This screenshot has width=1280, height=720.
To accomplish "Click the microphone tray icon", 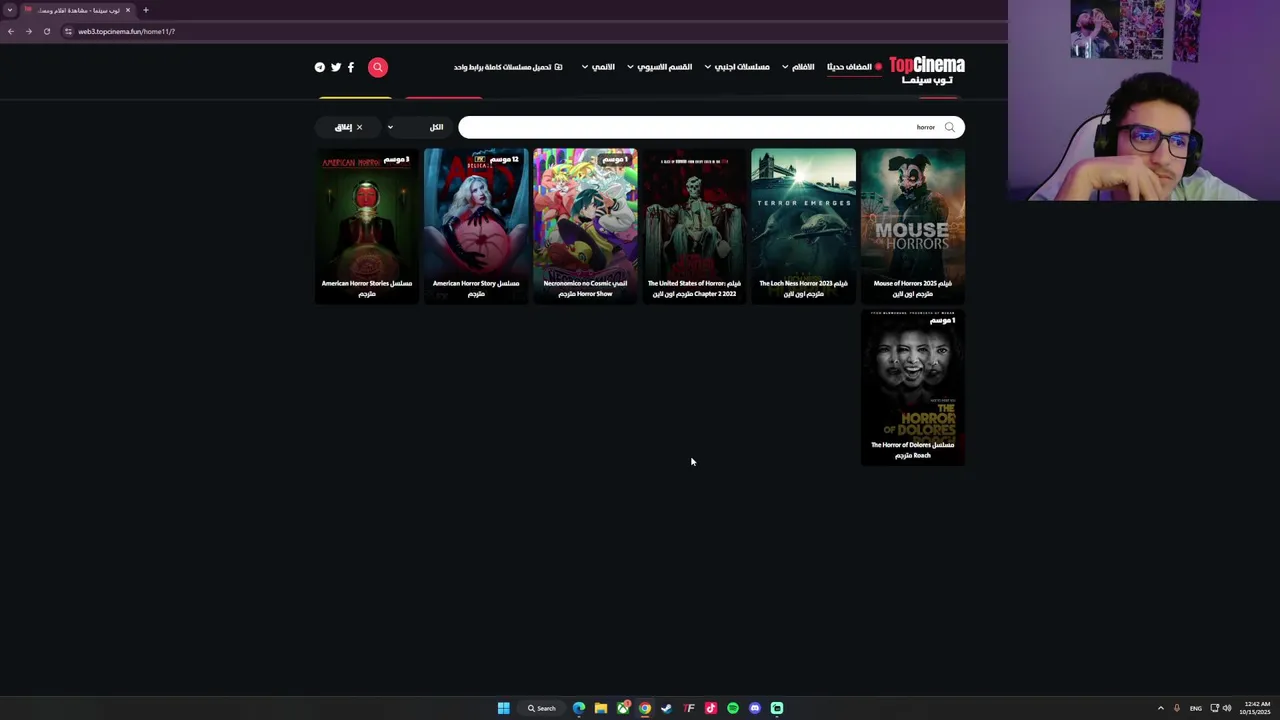I will pos(1177,708).
